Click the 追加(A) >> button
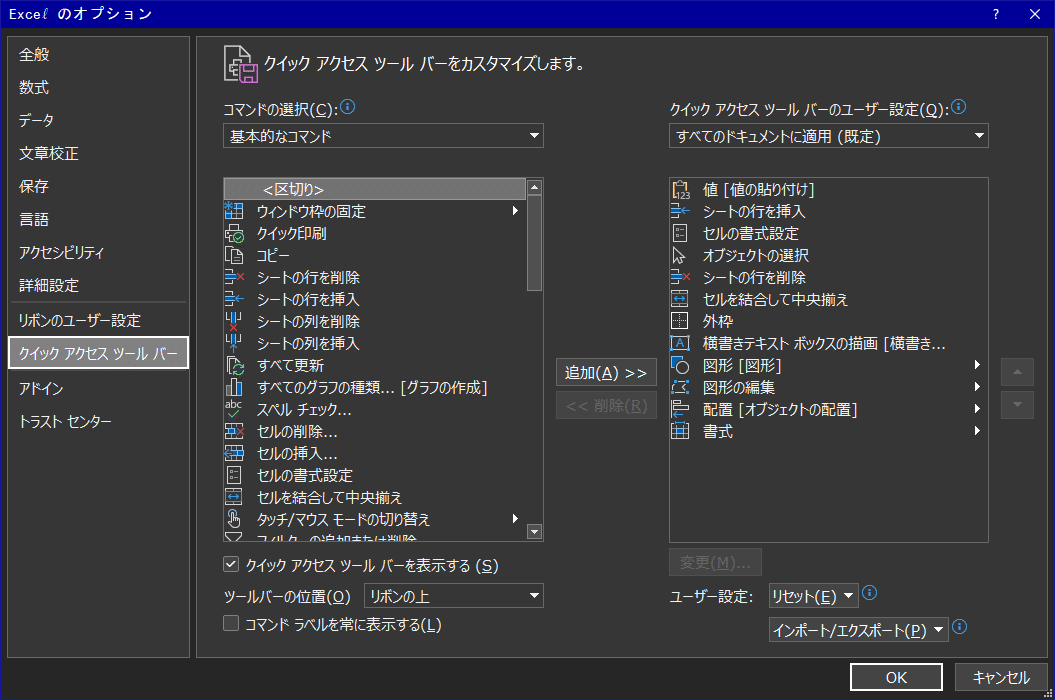1055x700 pixels. [606, 372]
